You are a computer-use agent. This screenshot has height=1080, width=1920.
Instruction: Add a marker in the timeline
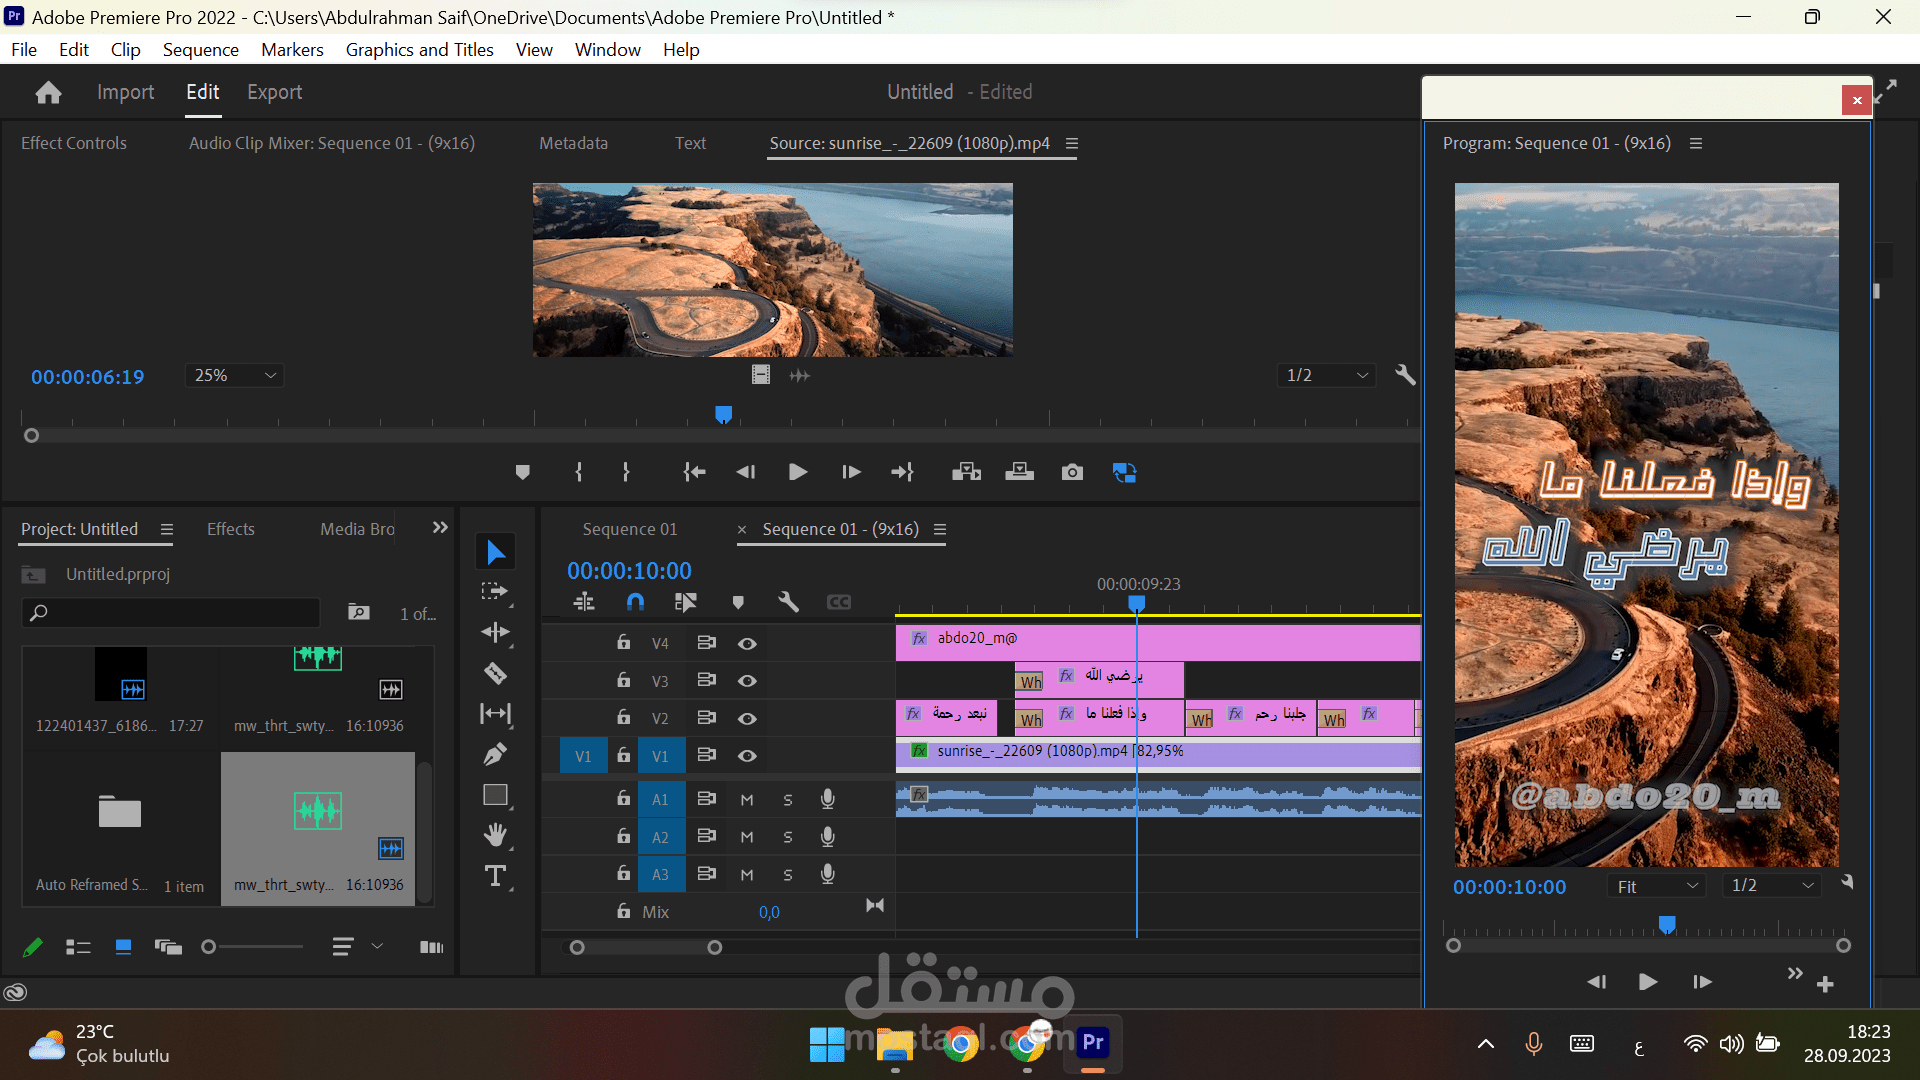[x=738, y=602]
